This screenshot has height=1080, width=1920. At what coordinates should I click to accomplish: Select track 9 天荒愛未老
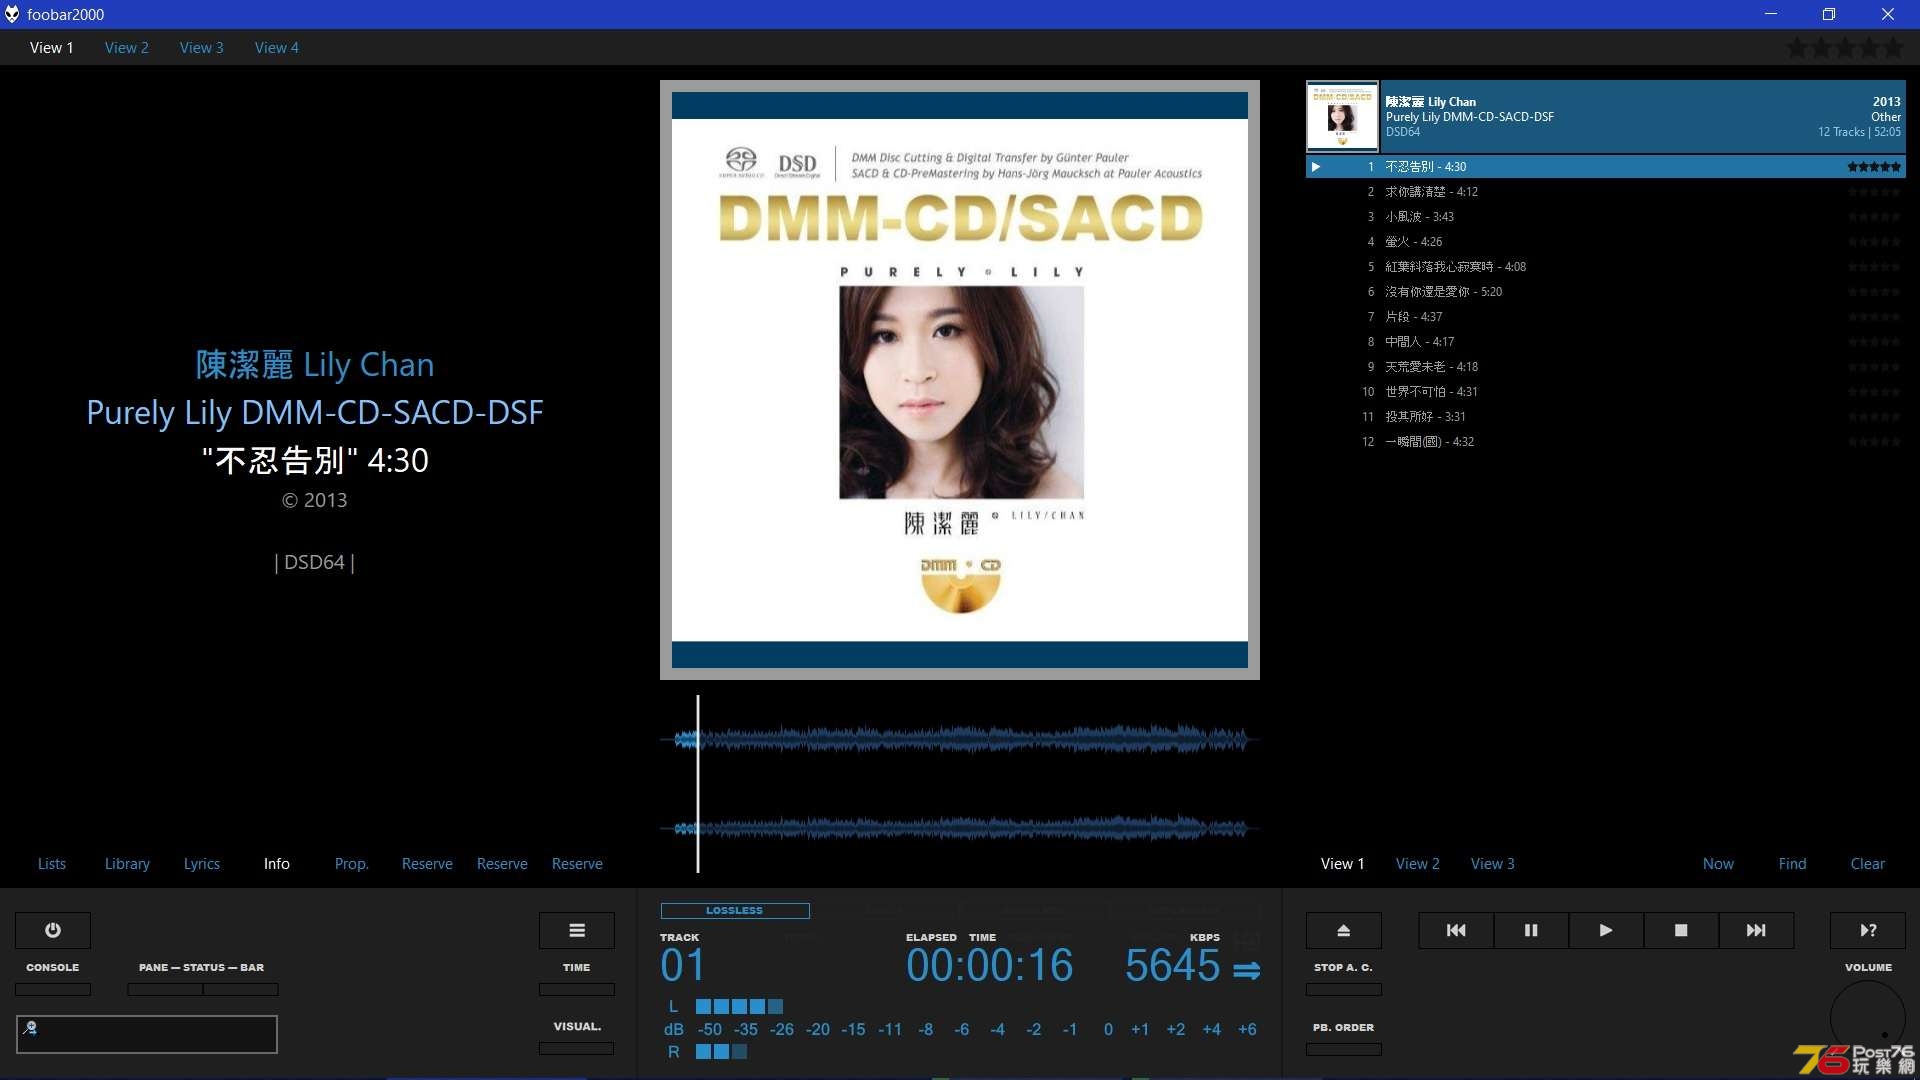(1606, 367)
